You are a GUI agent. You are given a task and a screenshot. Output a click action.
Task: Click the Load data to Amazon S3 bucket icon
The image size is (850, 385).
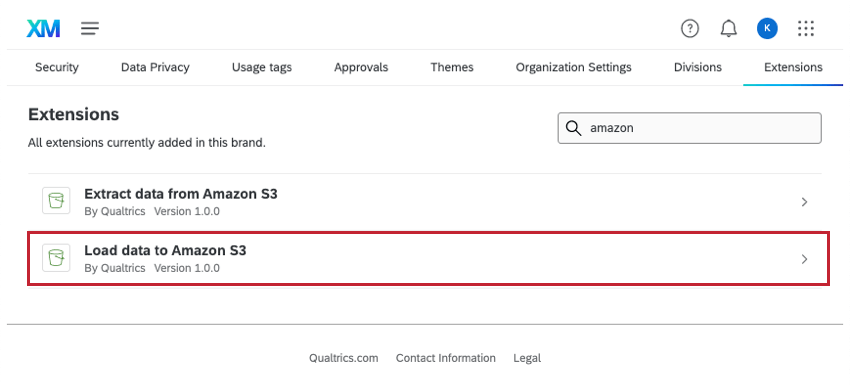click(x=56, y=258)
